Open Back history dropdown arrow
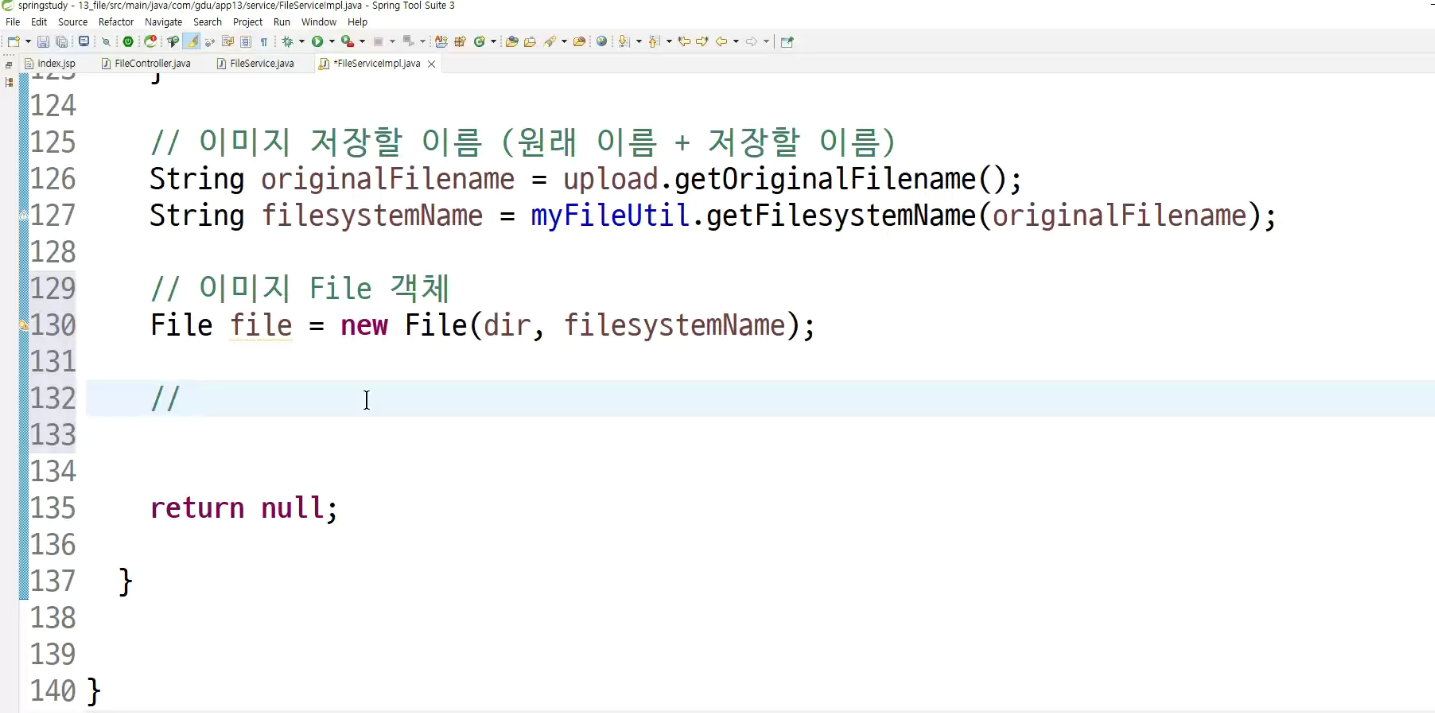1435x713 pixels. click(x=736, y=41)
